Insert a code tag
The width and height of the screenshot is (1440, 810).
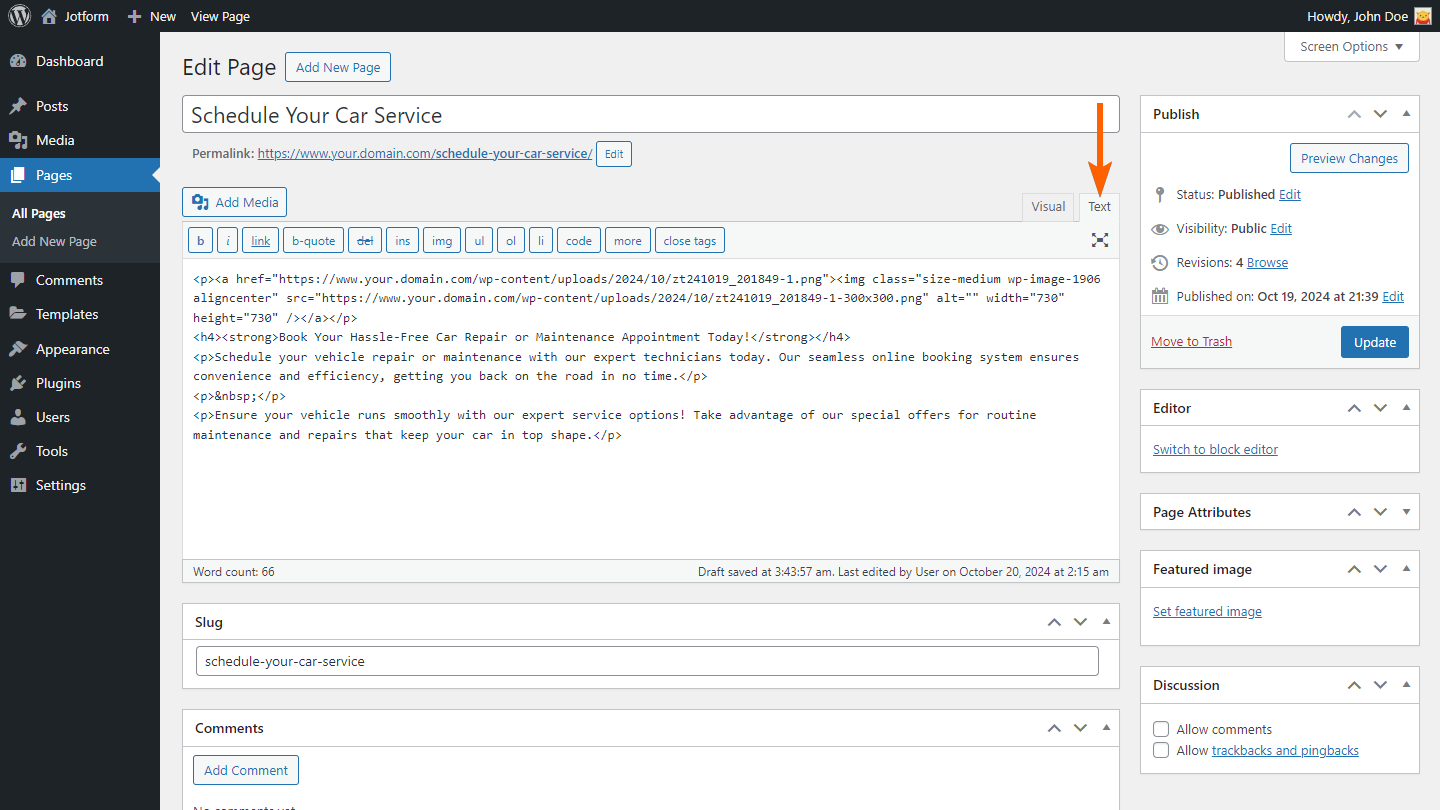tap(579, 240)
